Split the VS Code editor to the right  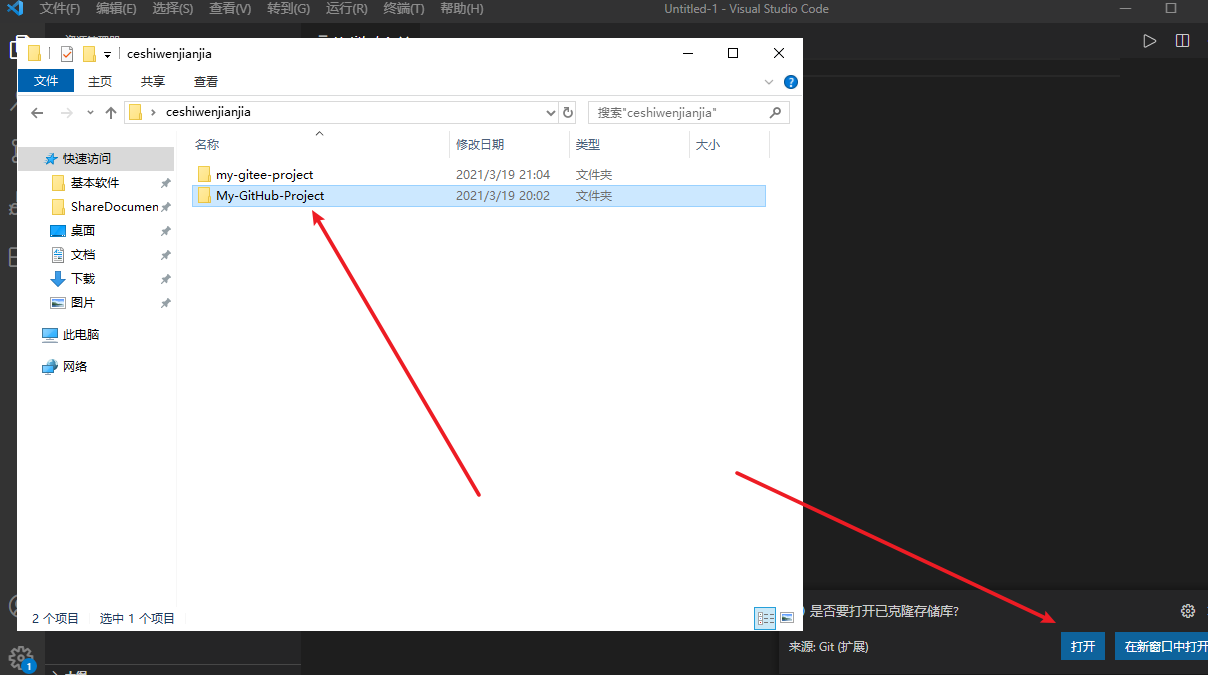point(1183,41)
